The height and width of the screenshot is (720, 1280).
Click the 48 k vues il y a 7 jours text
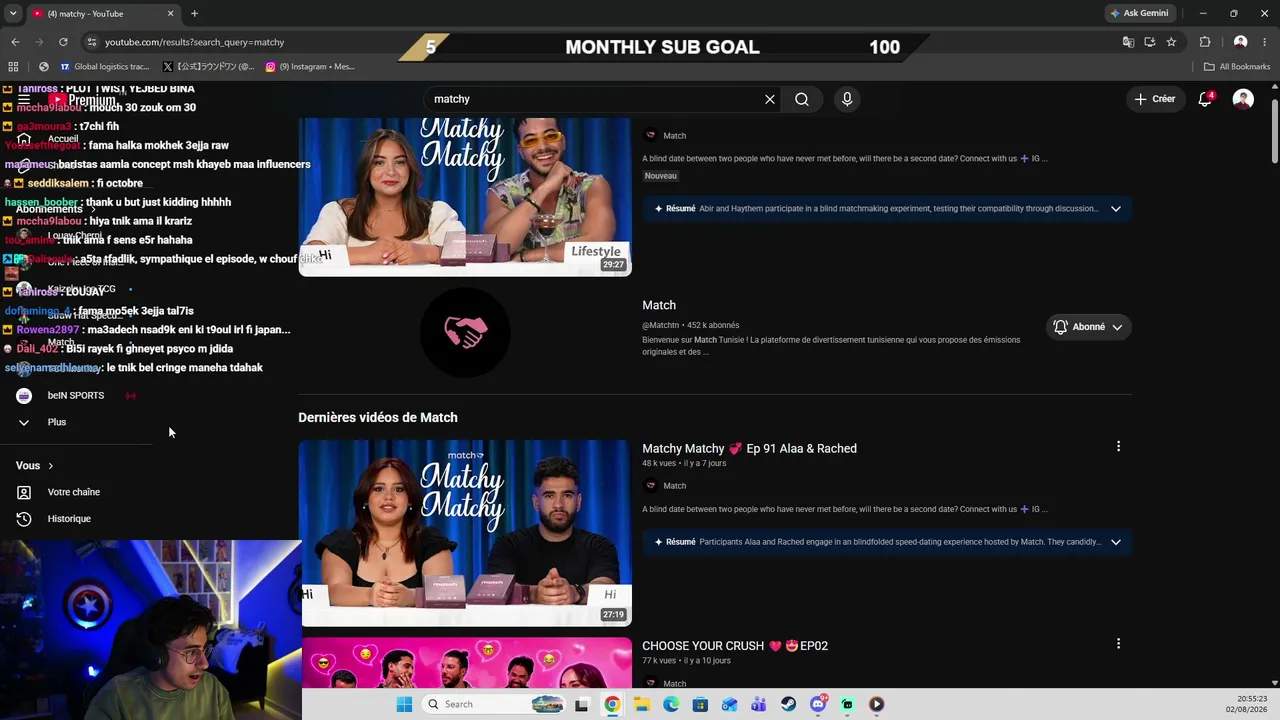pyautogui.click(x=684, y=463)
